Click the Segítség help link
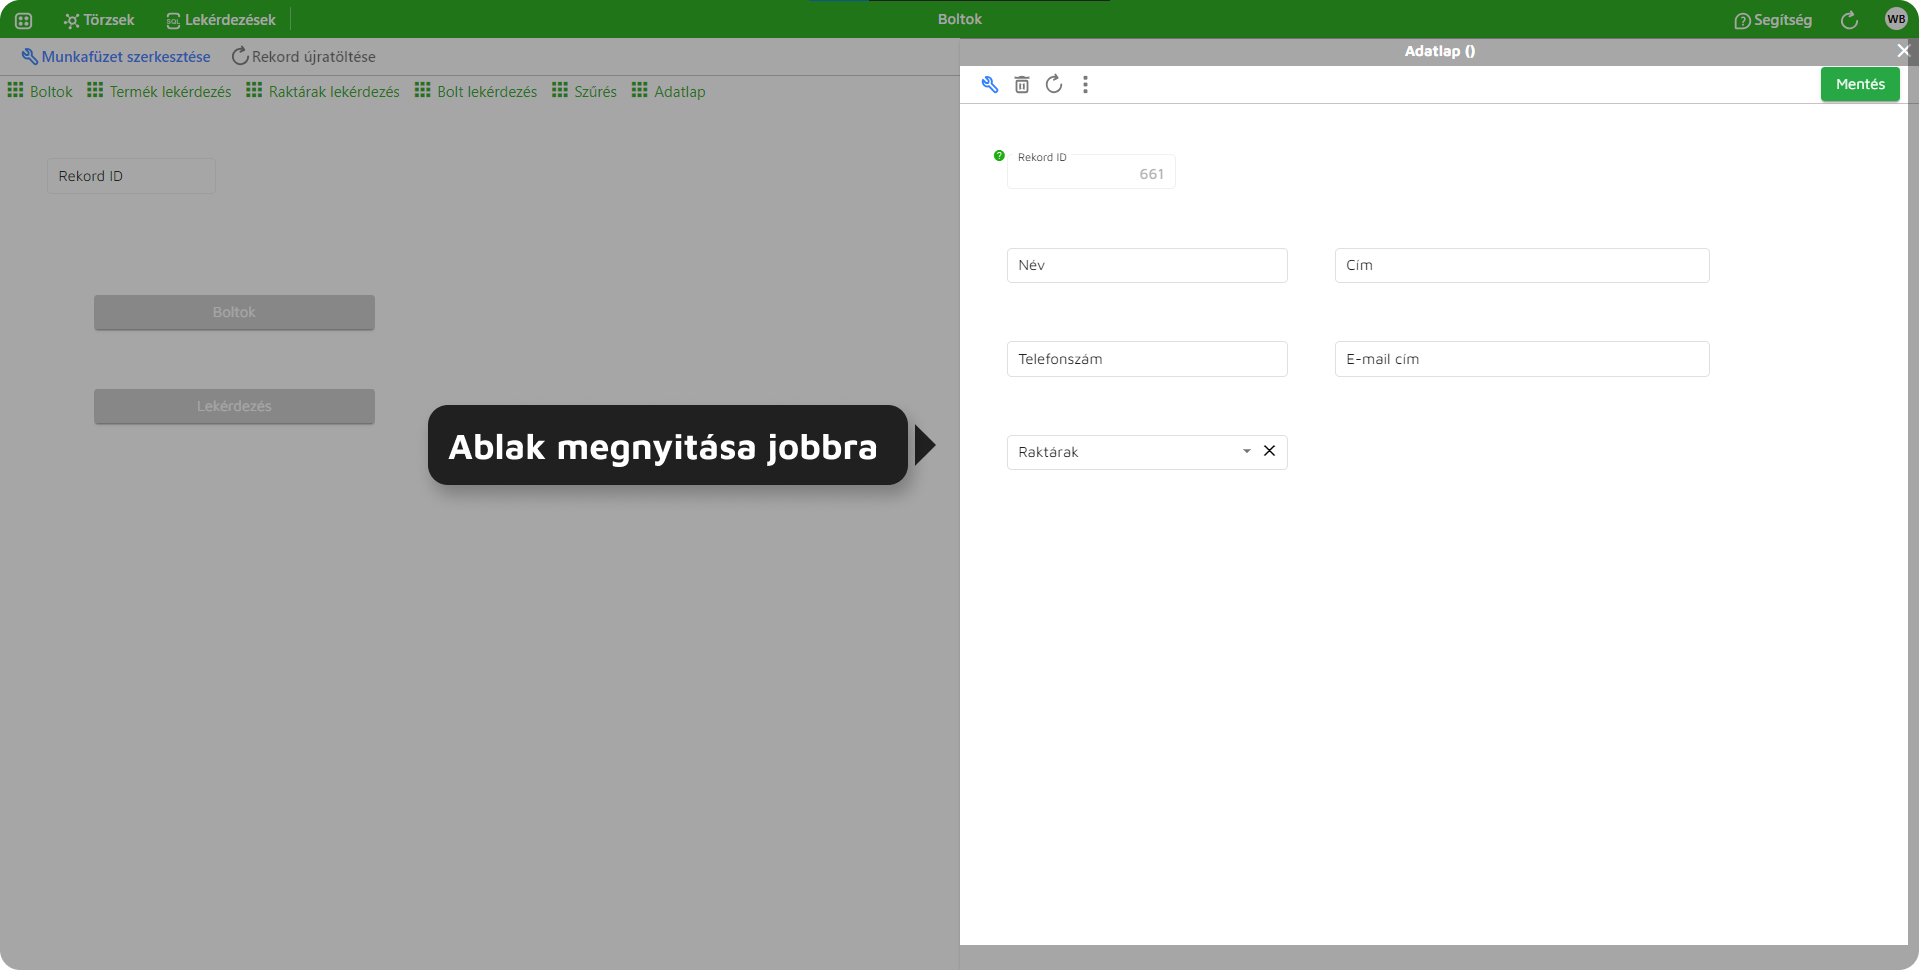 click(x=1773, y=20)
